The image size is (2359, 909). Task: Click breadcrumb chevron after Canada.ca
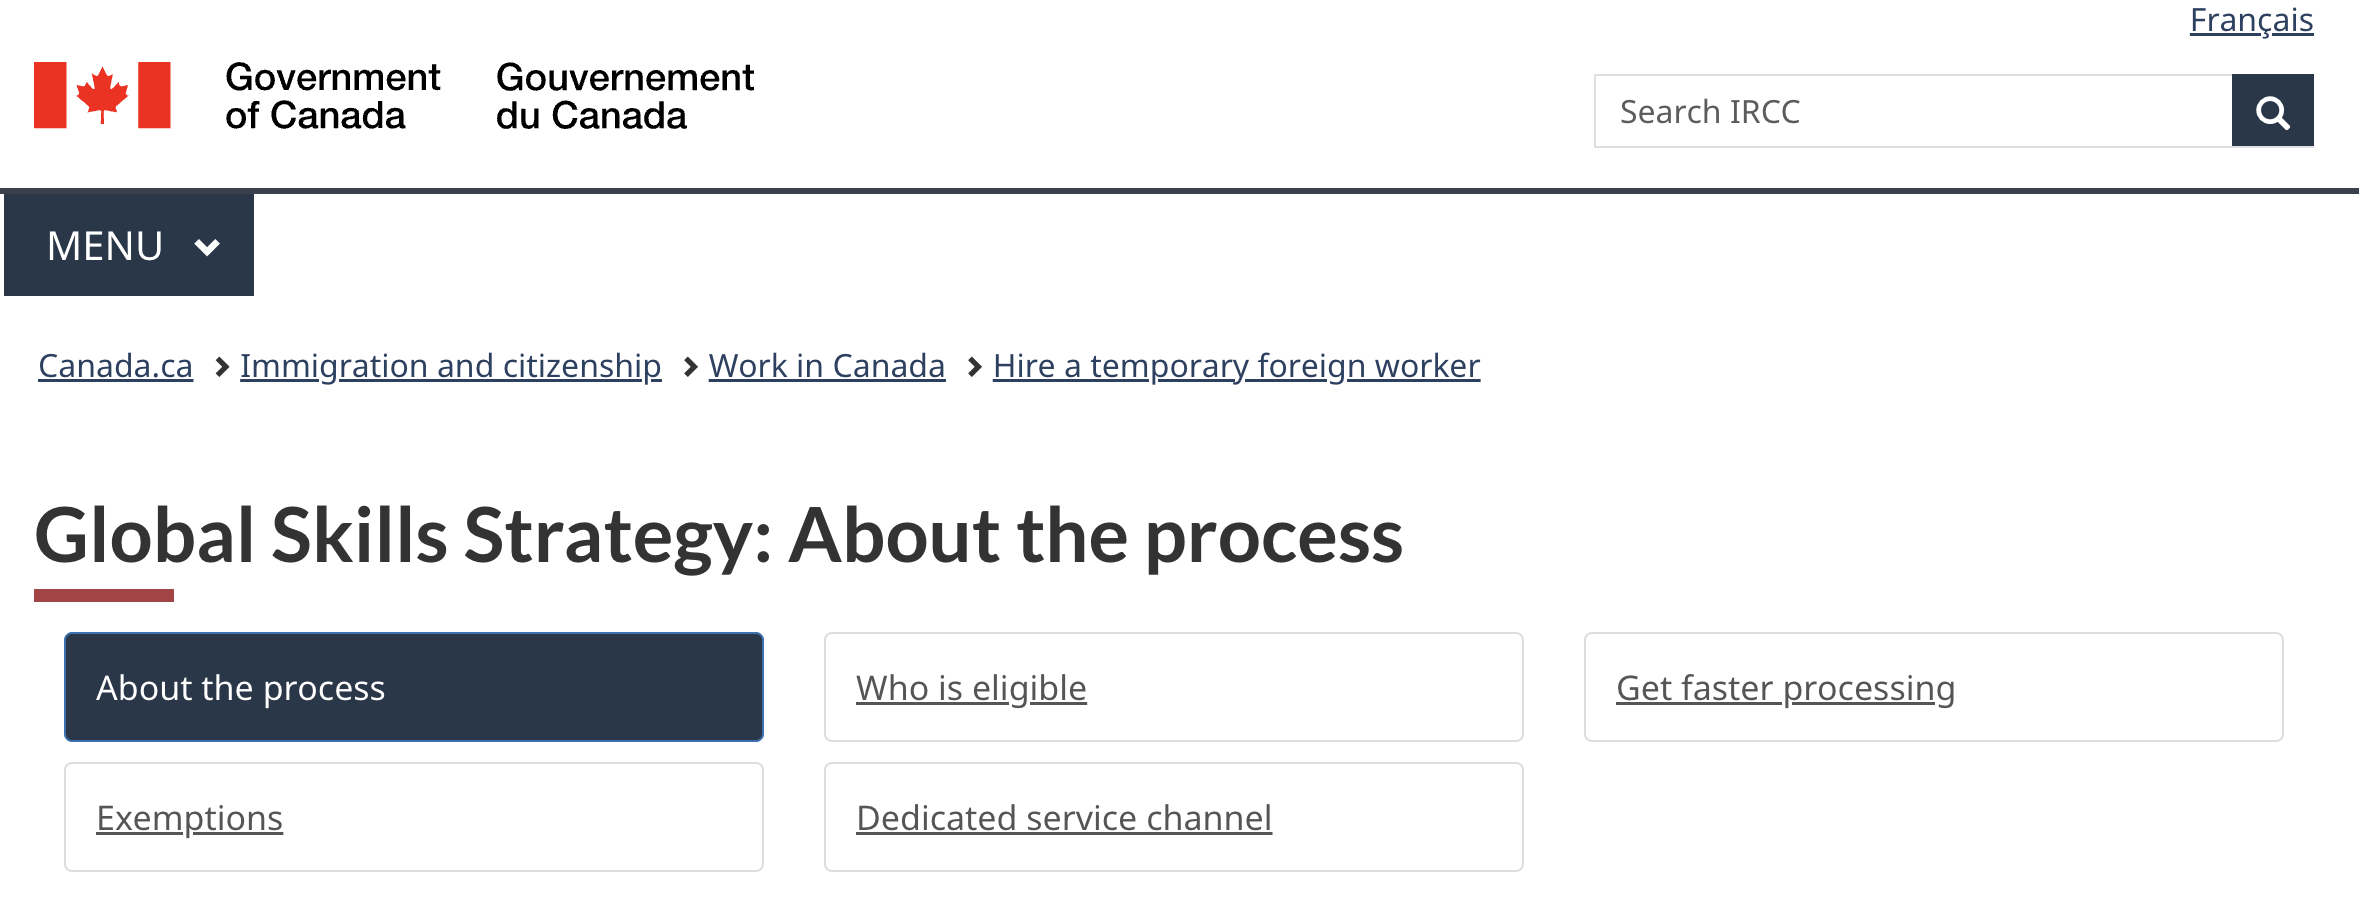222,368
